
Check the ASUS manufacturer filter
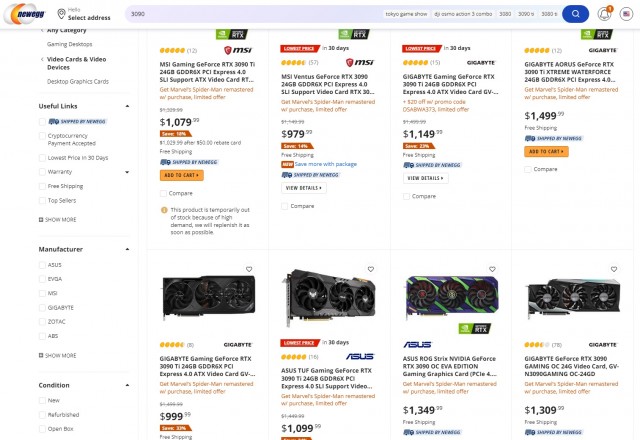pyautogui.click(x=42, y=265)
